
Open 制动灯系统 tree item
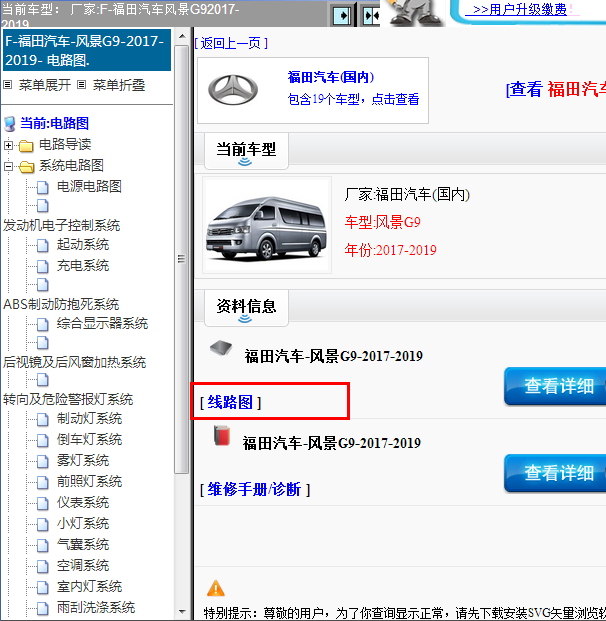[x=89, y=419]
